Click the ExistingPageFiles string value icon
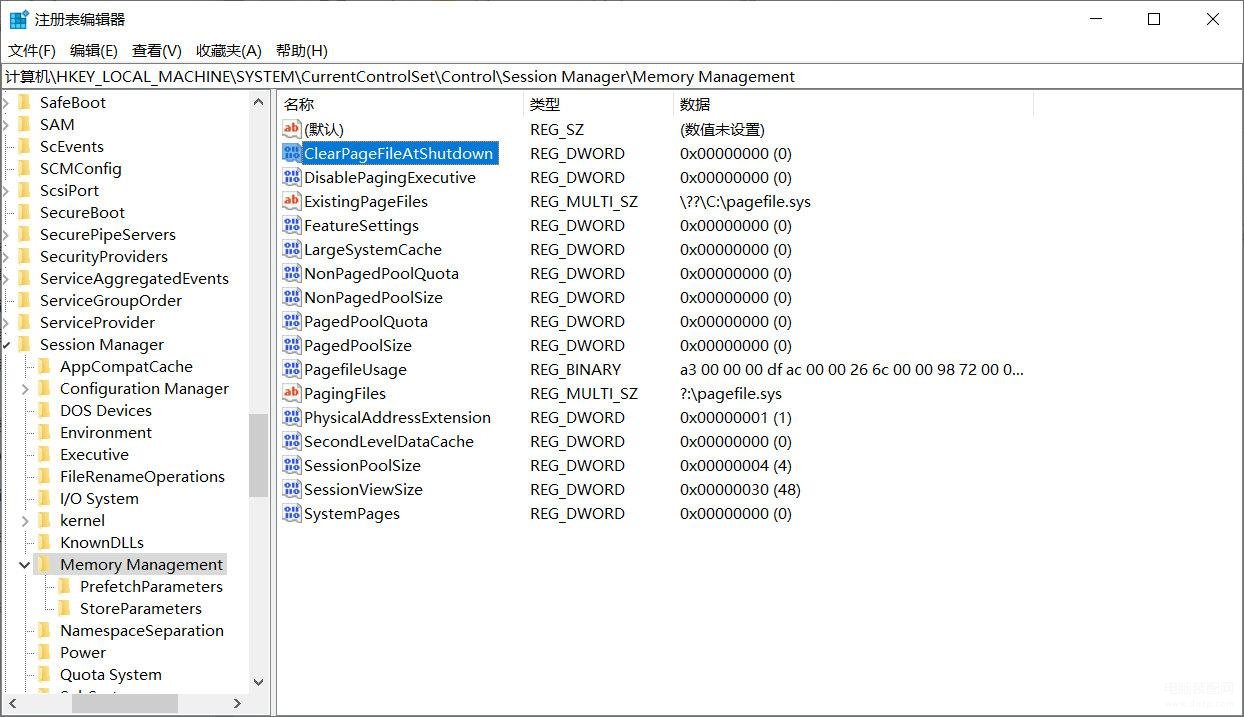This screenshot has width=1244, height=717. click(291, 201)
